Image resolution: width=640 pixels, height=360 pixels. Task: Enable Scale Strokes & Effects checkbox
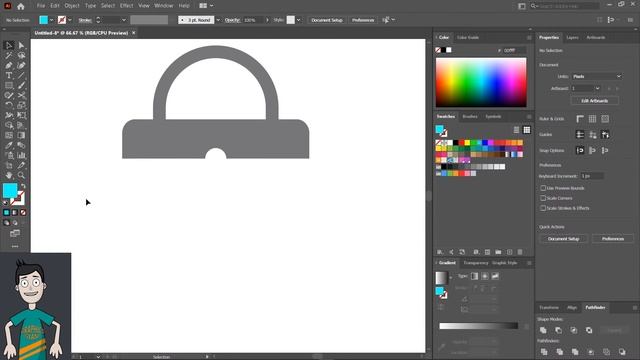click(543, 208)
